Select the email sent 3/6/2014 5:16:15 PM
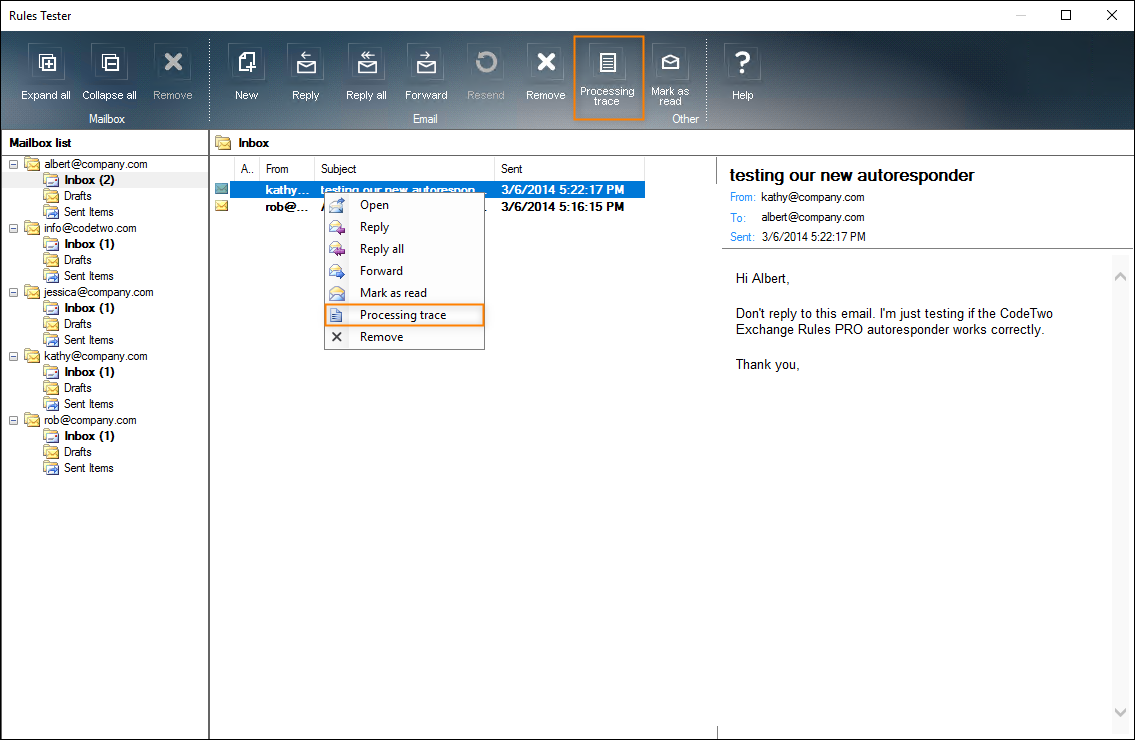 point(429,206)
